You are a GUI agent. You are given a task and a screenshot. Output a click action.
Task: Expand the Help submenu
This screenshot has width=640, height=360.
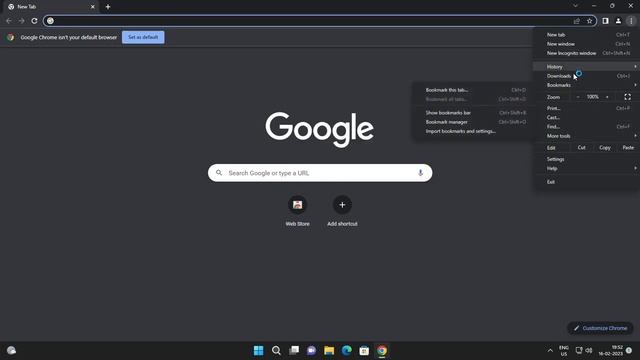[586, 168]
